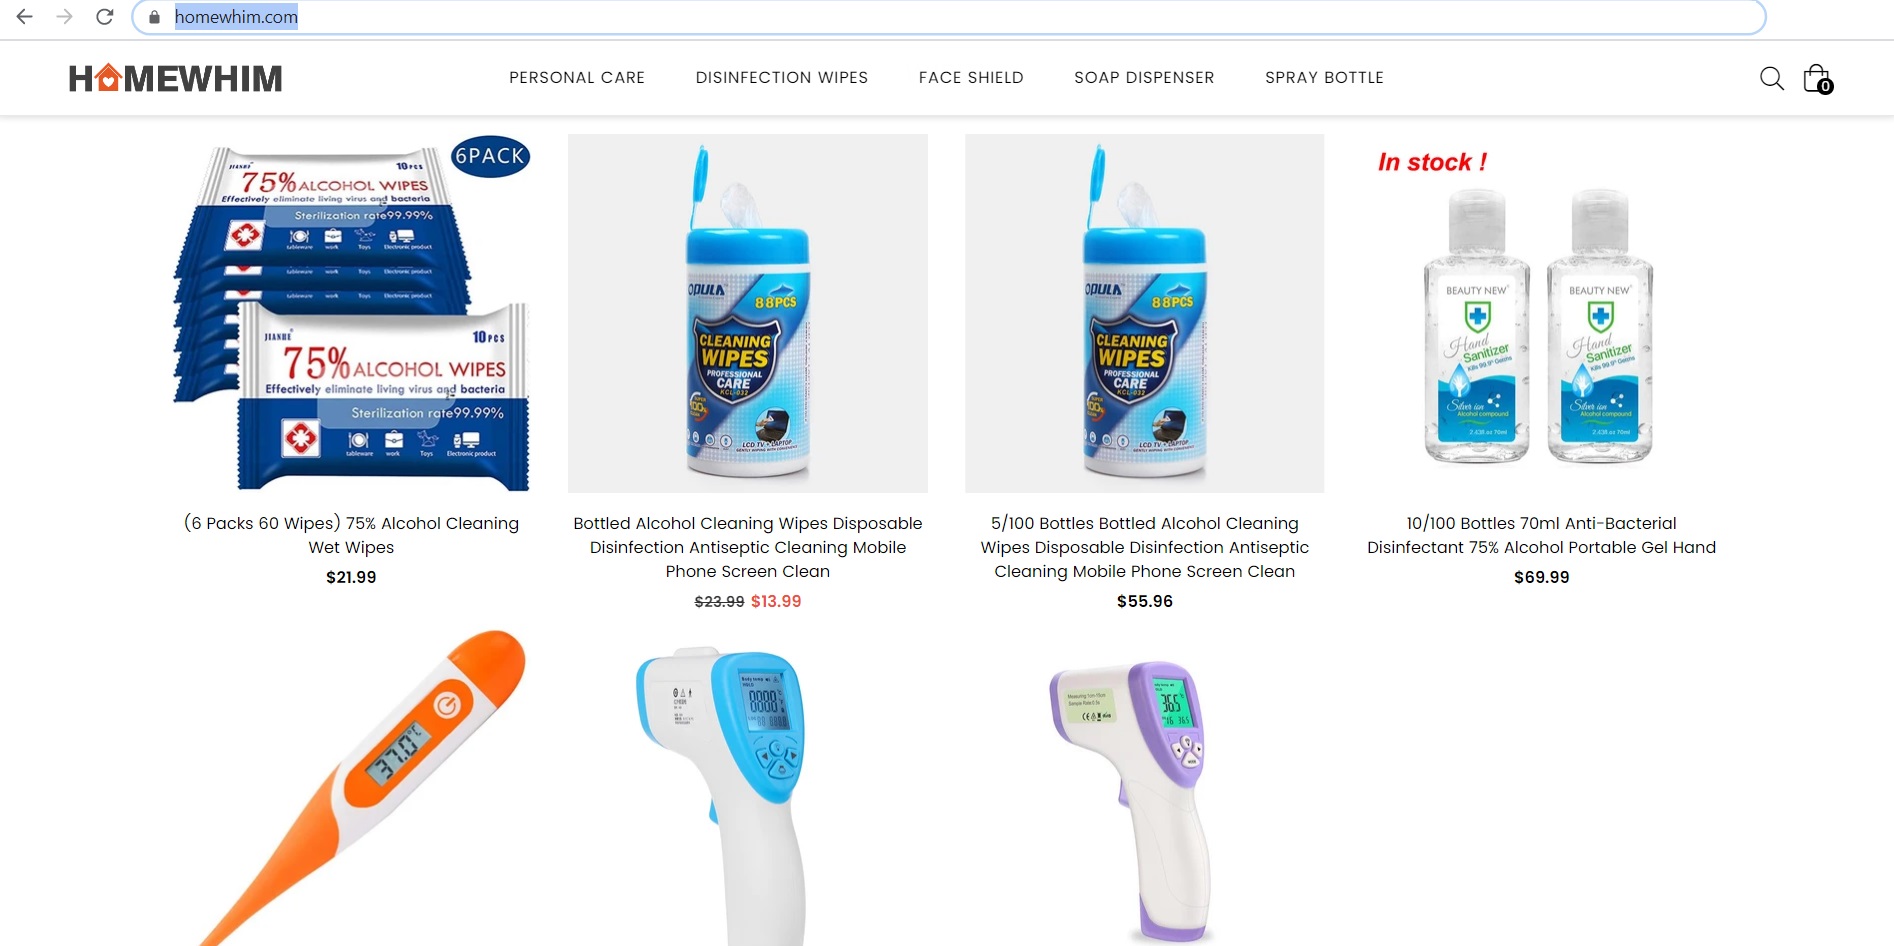
Task: Open 10/100 Bottles Hand Sanitizer gel link
Action: 1541,535
